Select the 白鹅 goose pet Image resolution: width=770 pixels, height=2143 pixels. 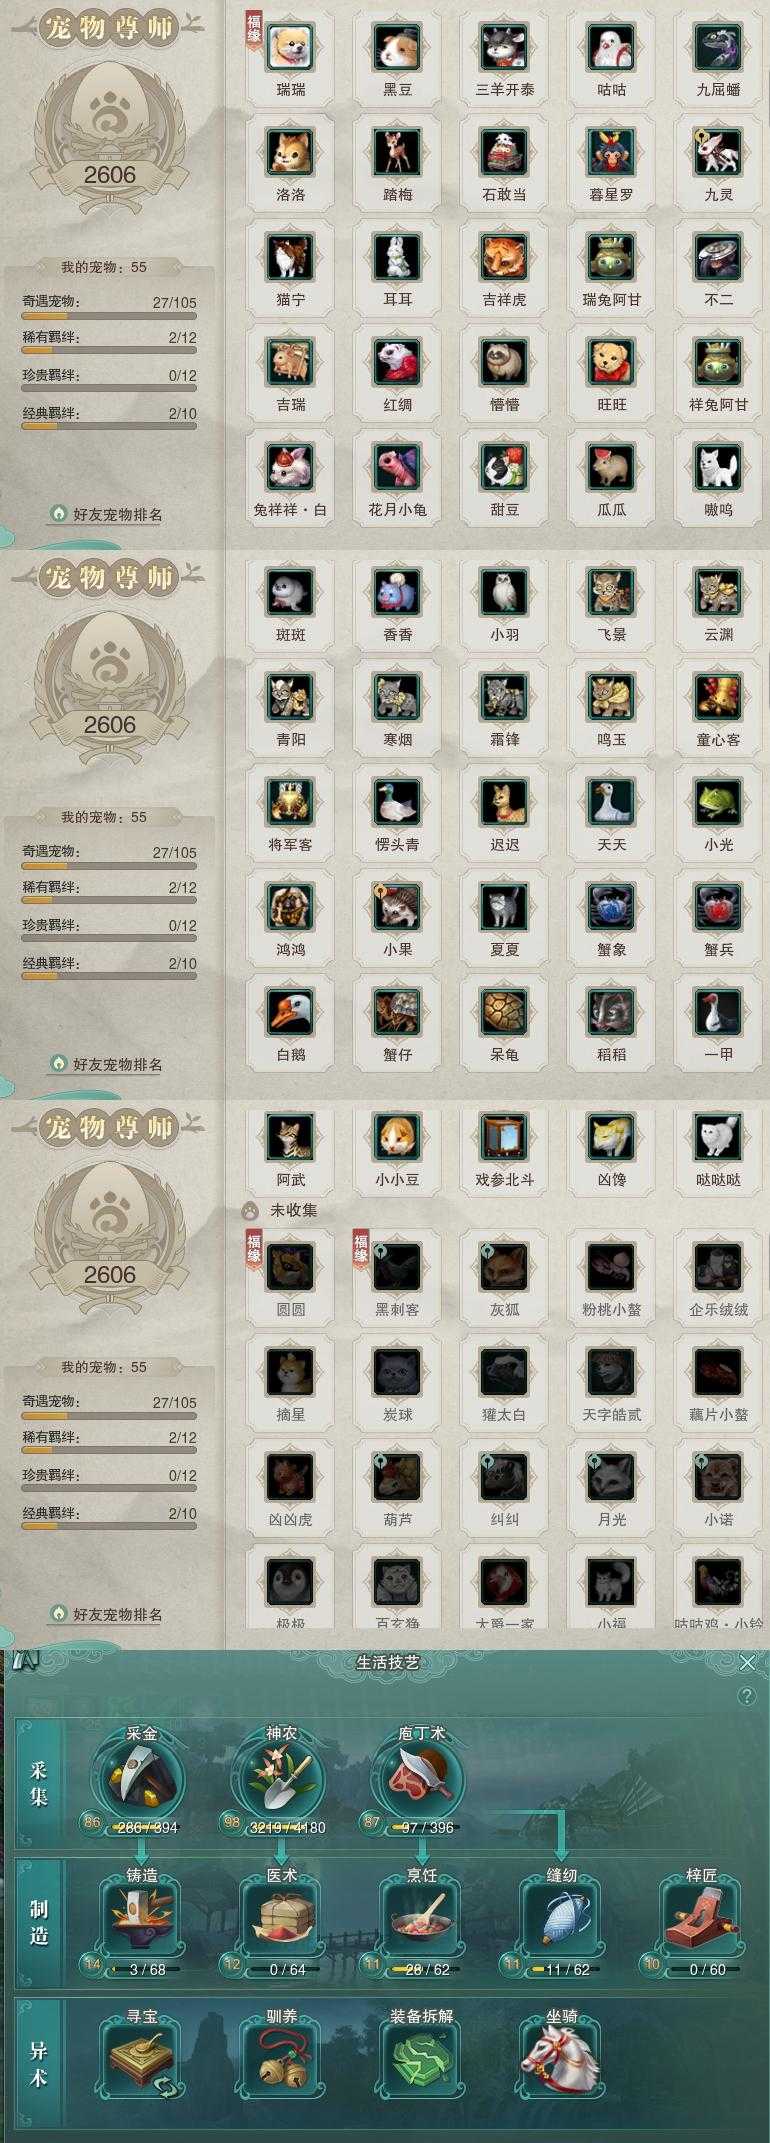(x=291, y=1012)
